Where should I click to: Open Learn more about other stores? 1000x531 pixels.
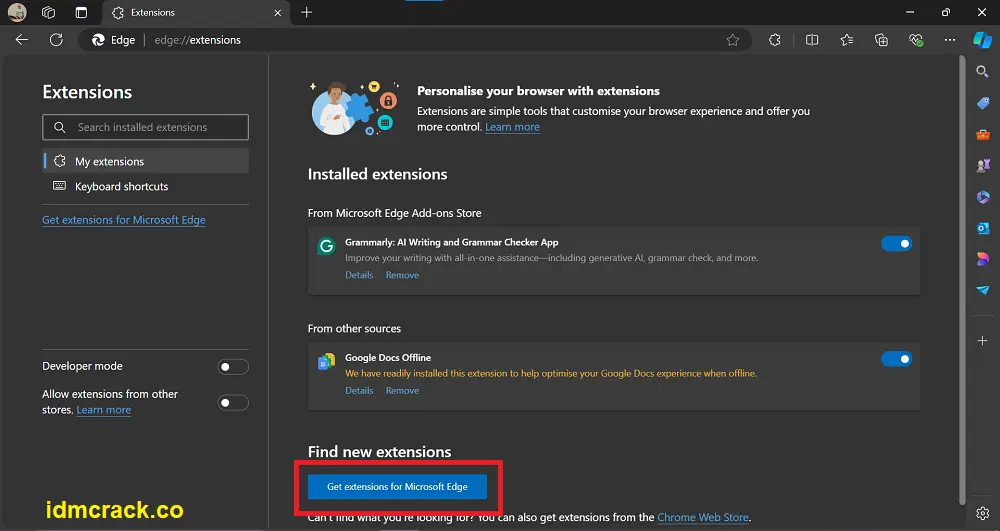pos(104,410)
